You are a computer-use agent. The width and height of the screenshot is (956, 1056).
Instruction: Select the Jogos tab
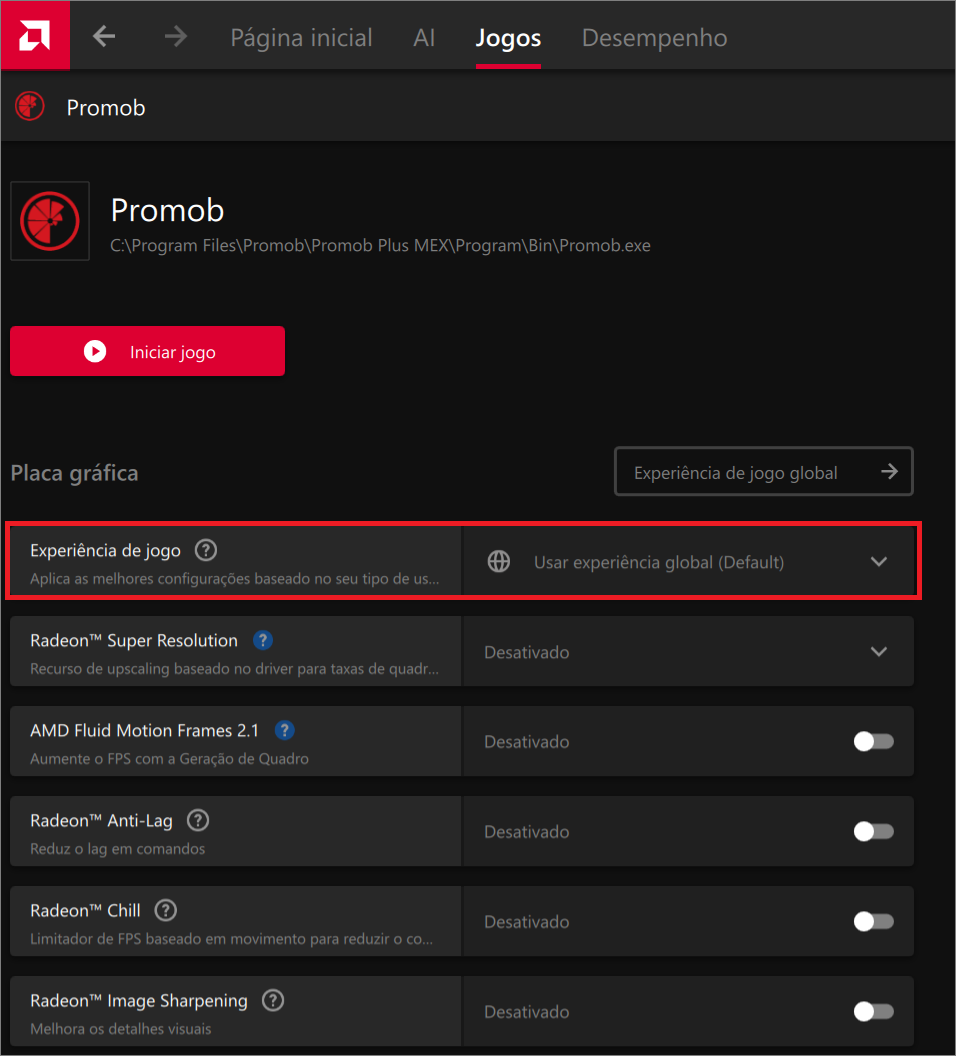508,38
